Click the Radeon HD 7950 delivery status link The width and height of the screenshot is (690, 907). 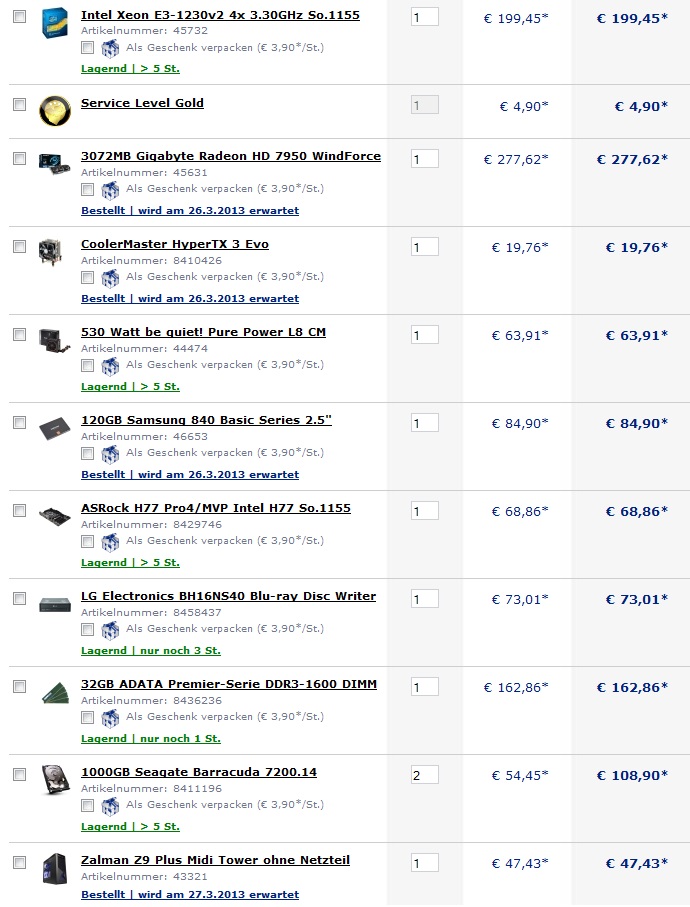tap(189, 211)
